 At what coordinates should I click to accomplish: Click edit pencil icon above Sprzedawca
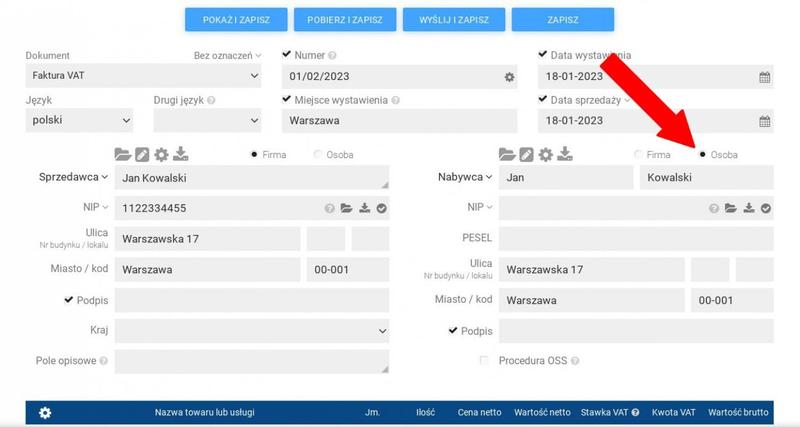[142, 154]
